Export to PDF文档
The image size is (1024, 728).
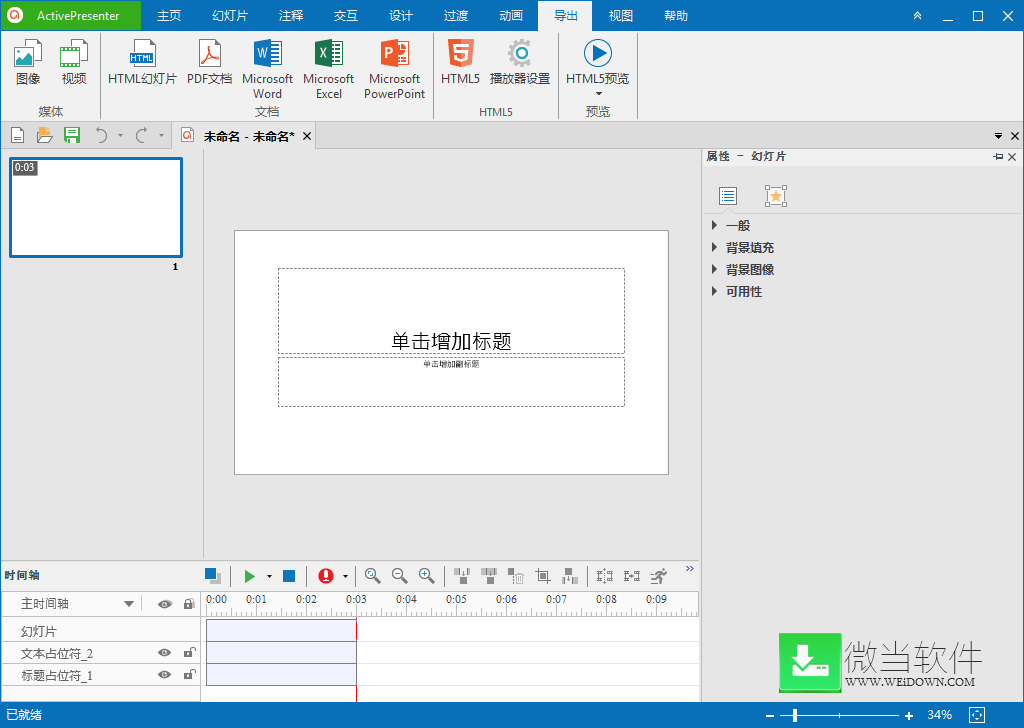click(x=210, y=62)
